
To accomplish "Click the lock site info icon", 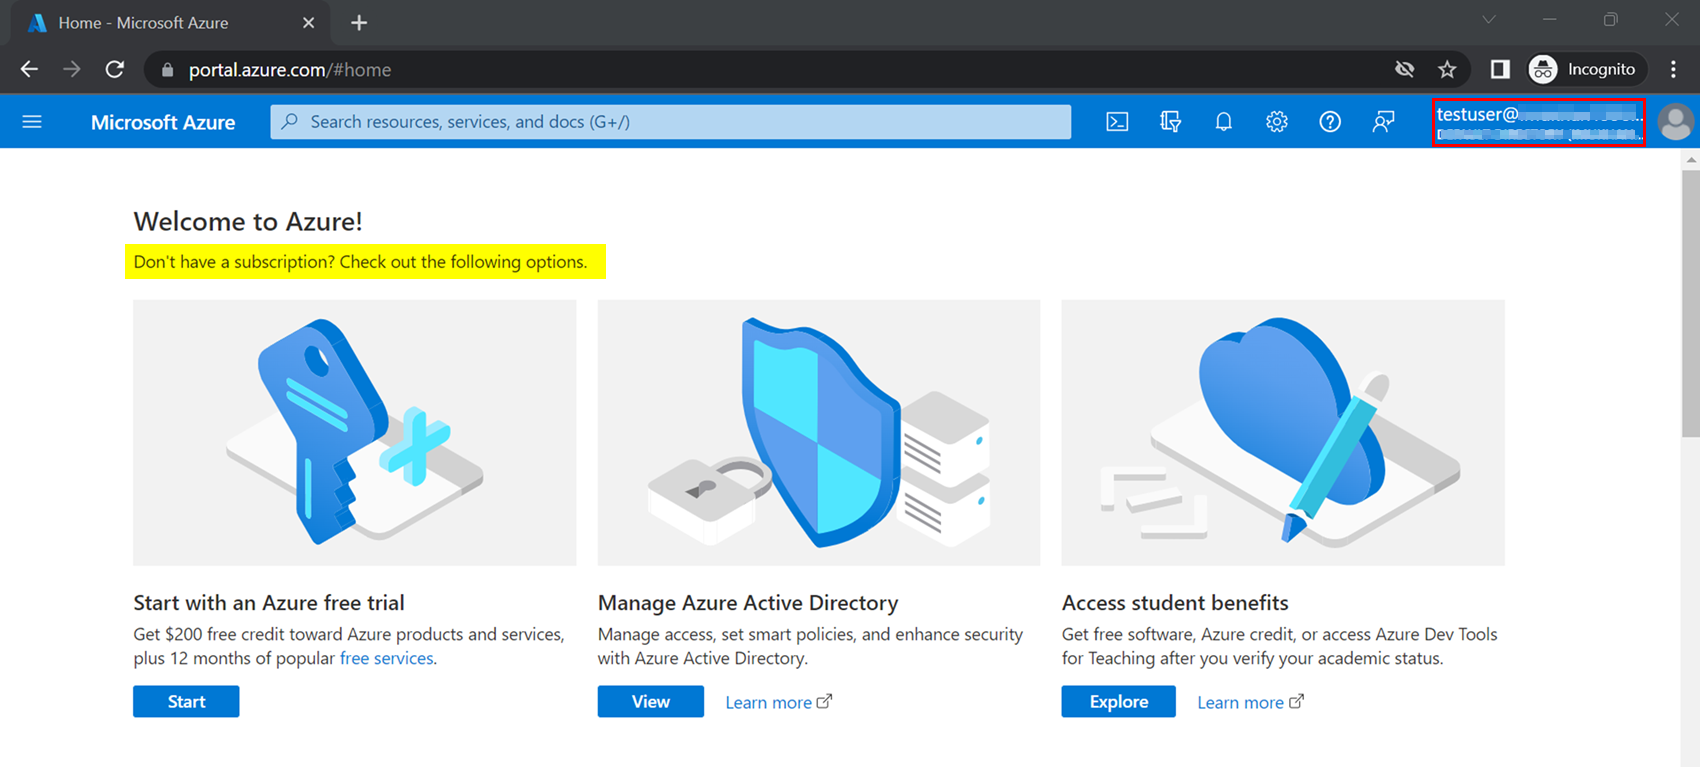I will pos(167,70).
